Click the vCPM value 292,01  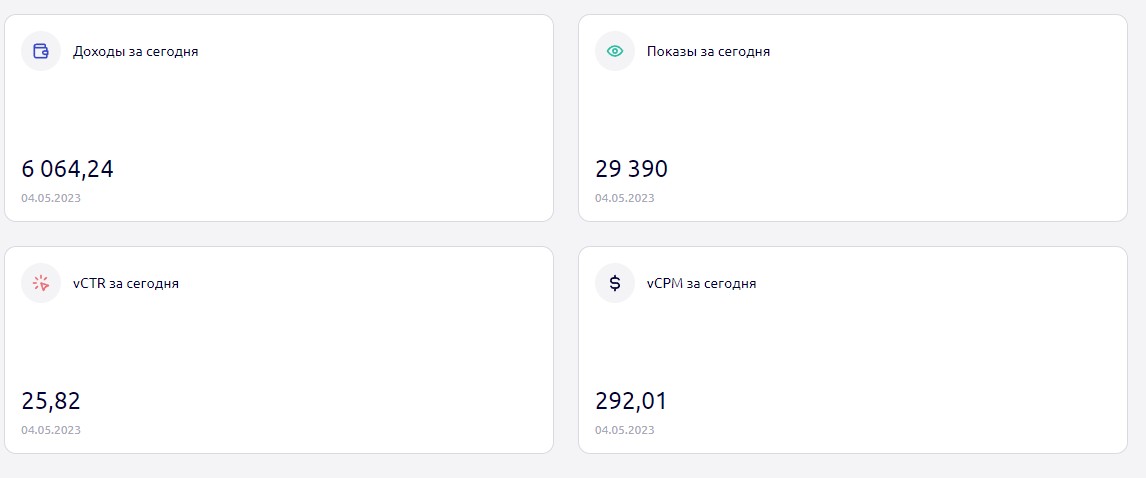[x=631, y=401]
